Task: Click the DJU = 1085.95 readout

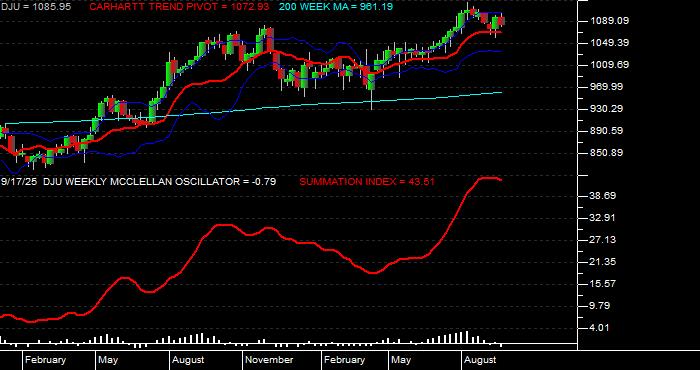Action: 35,7
